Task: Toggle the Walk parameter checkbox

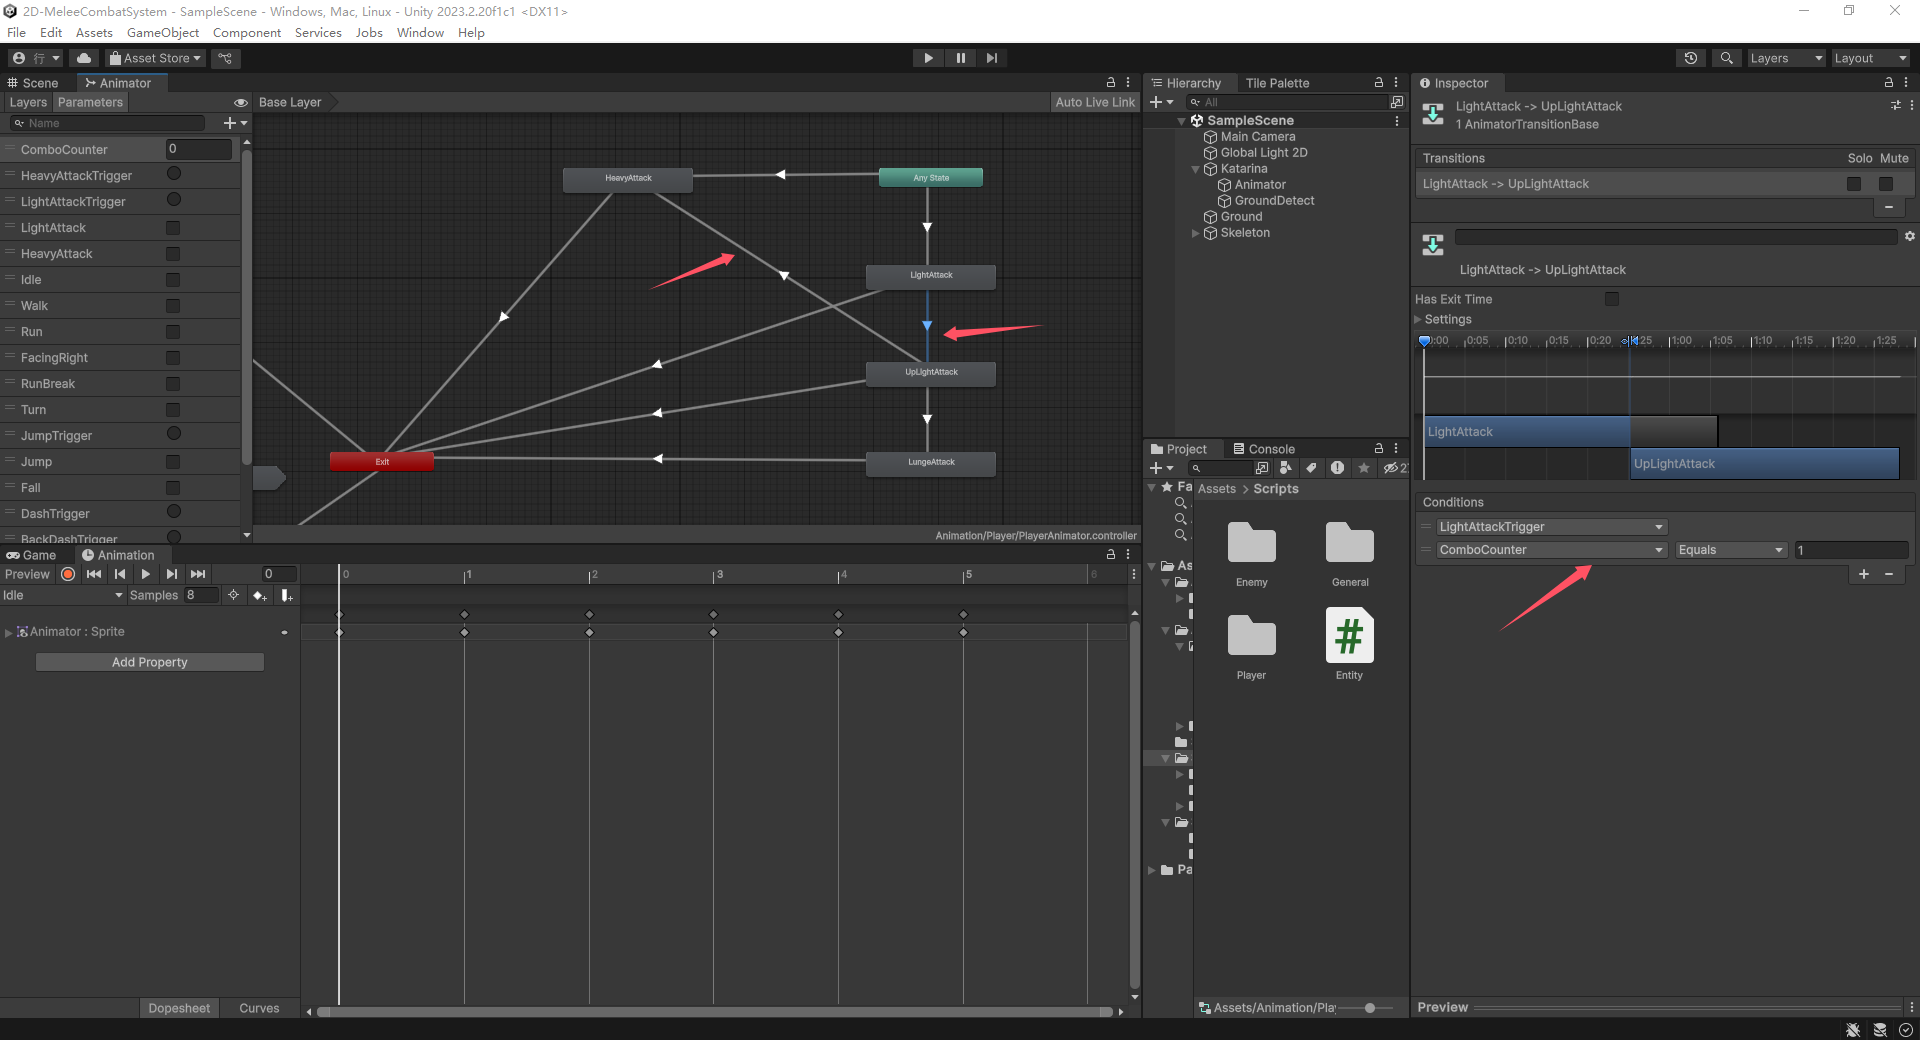Action: tap(173, 306)
